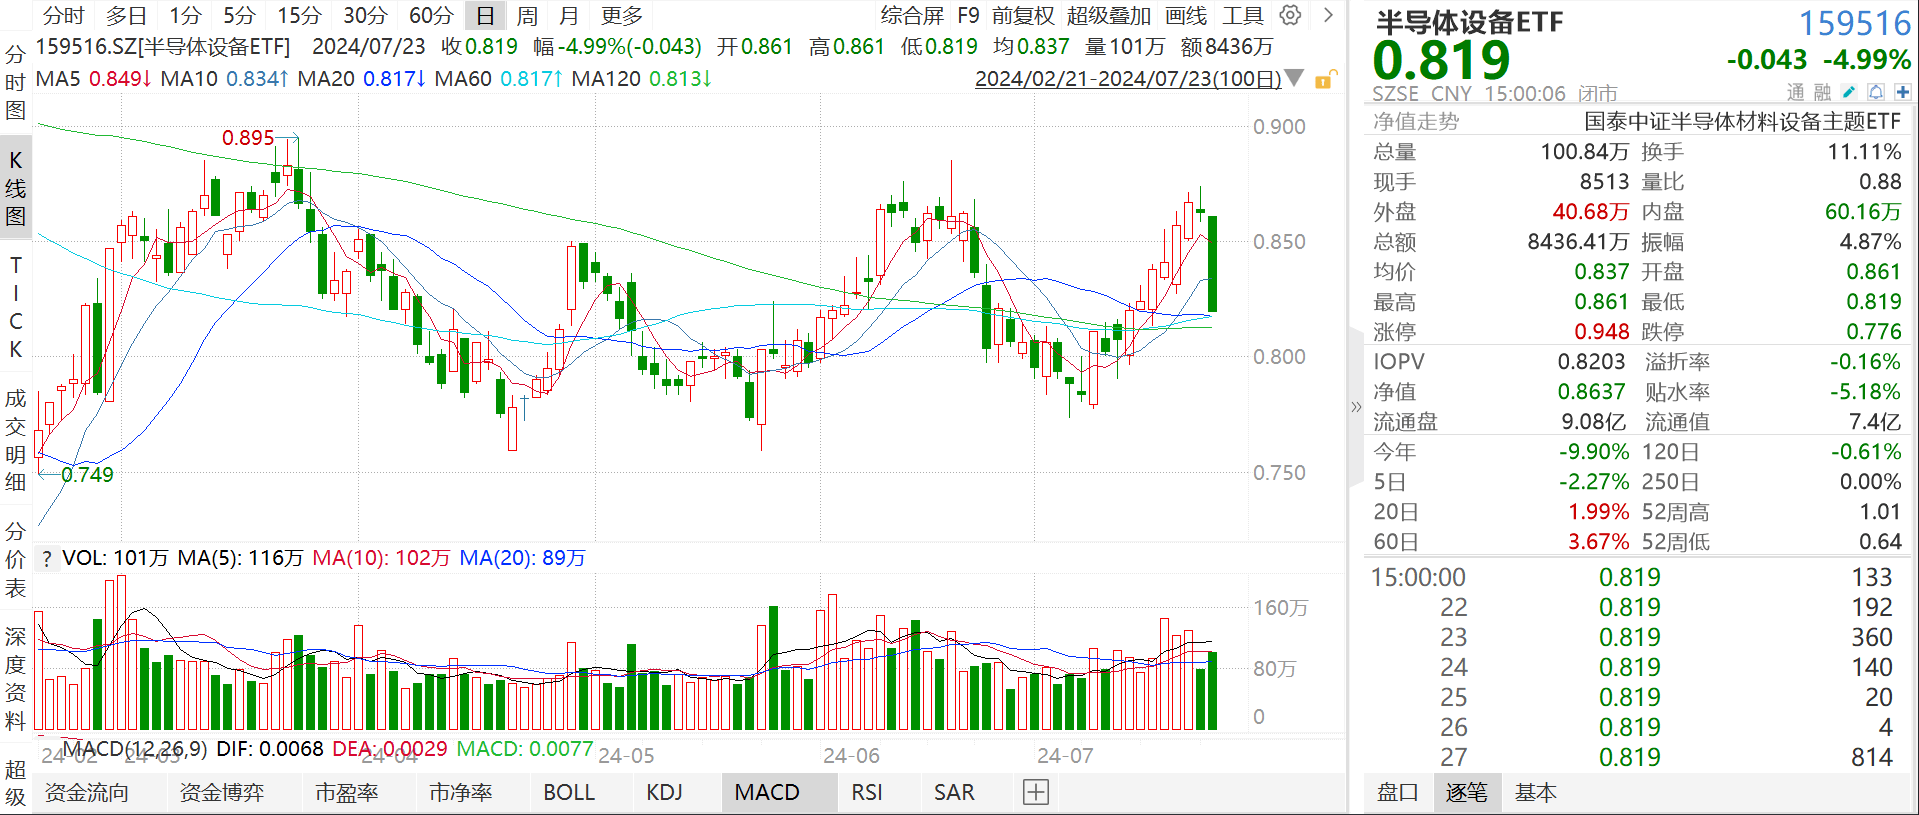Select 15分 interval

[300, 15]
